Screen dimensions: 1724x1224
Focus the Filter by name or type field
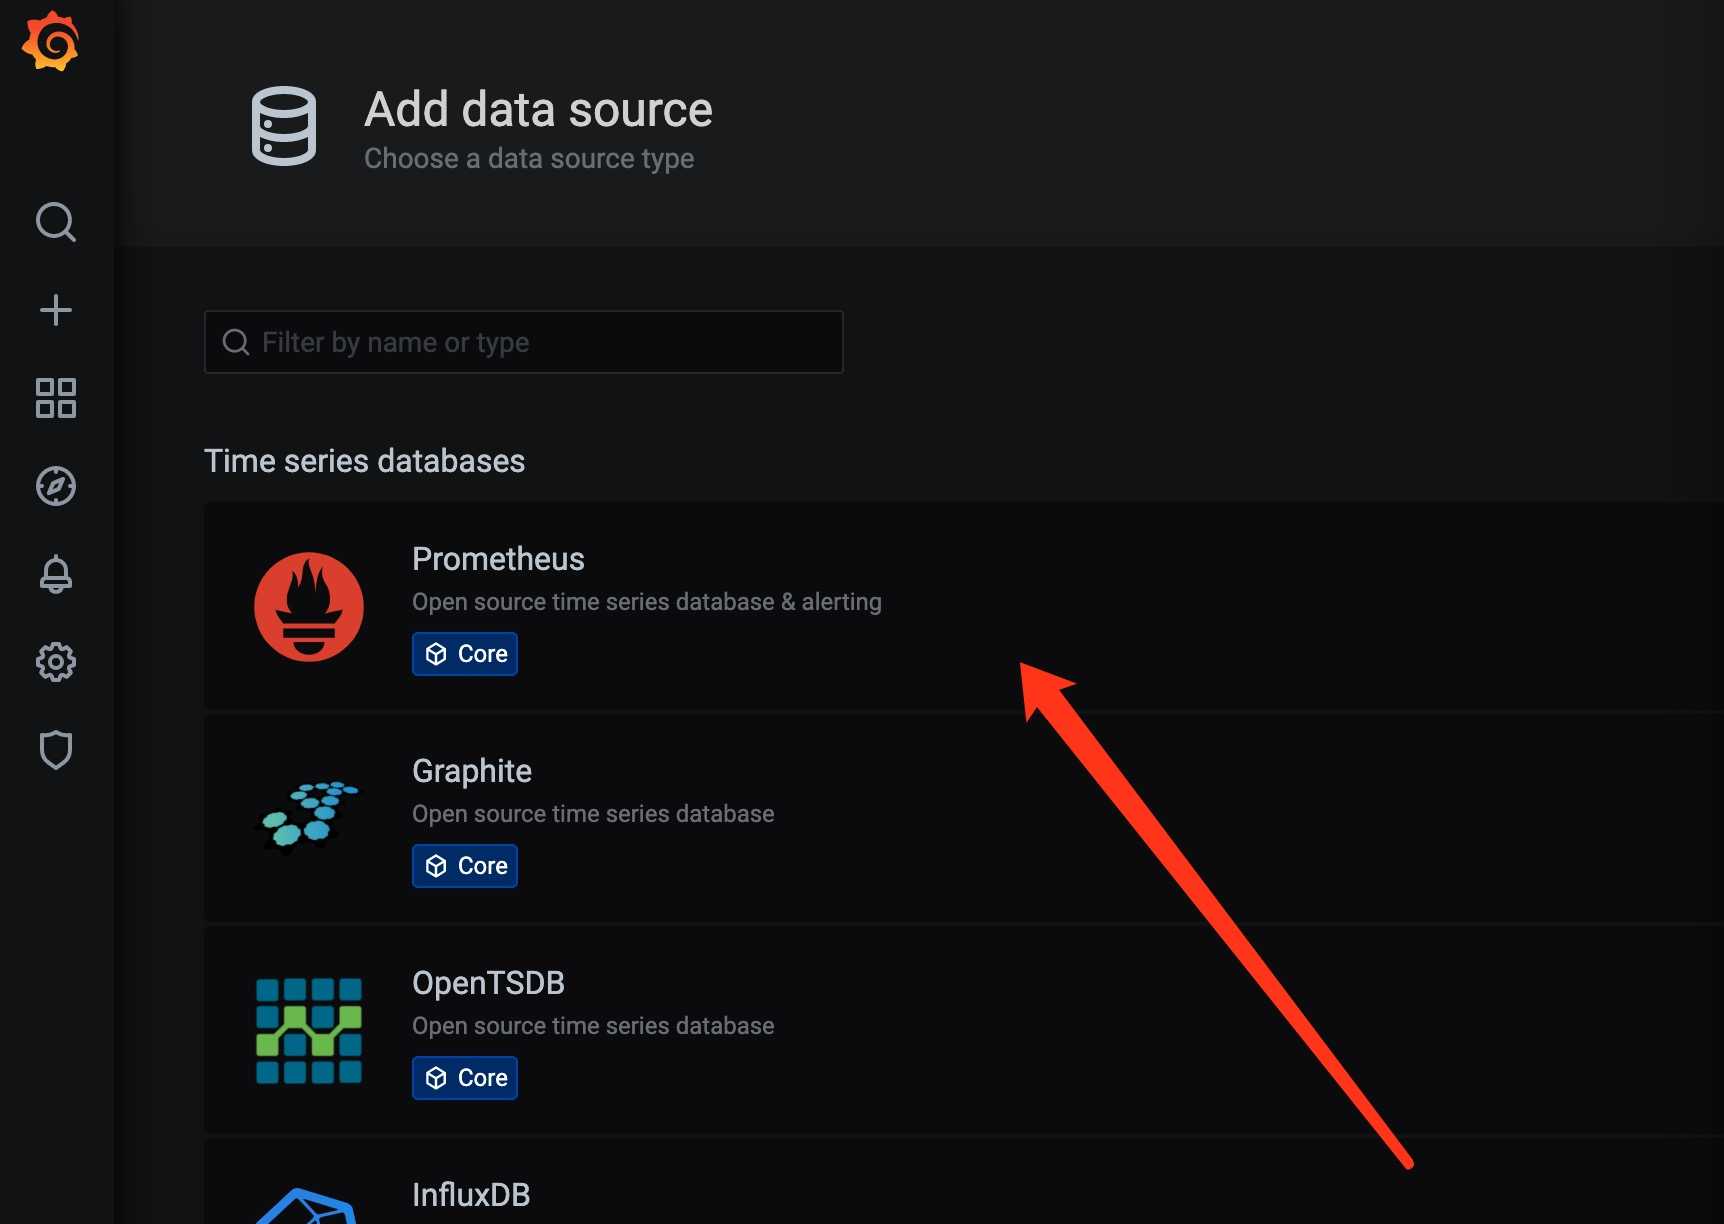[524, 342]
